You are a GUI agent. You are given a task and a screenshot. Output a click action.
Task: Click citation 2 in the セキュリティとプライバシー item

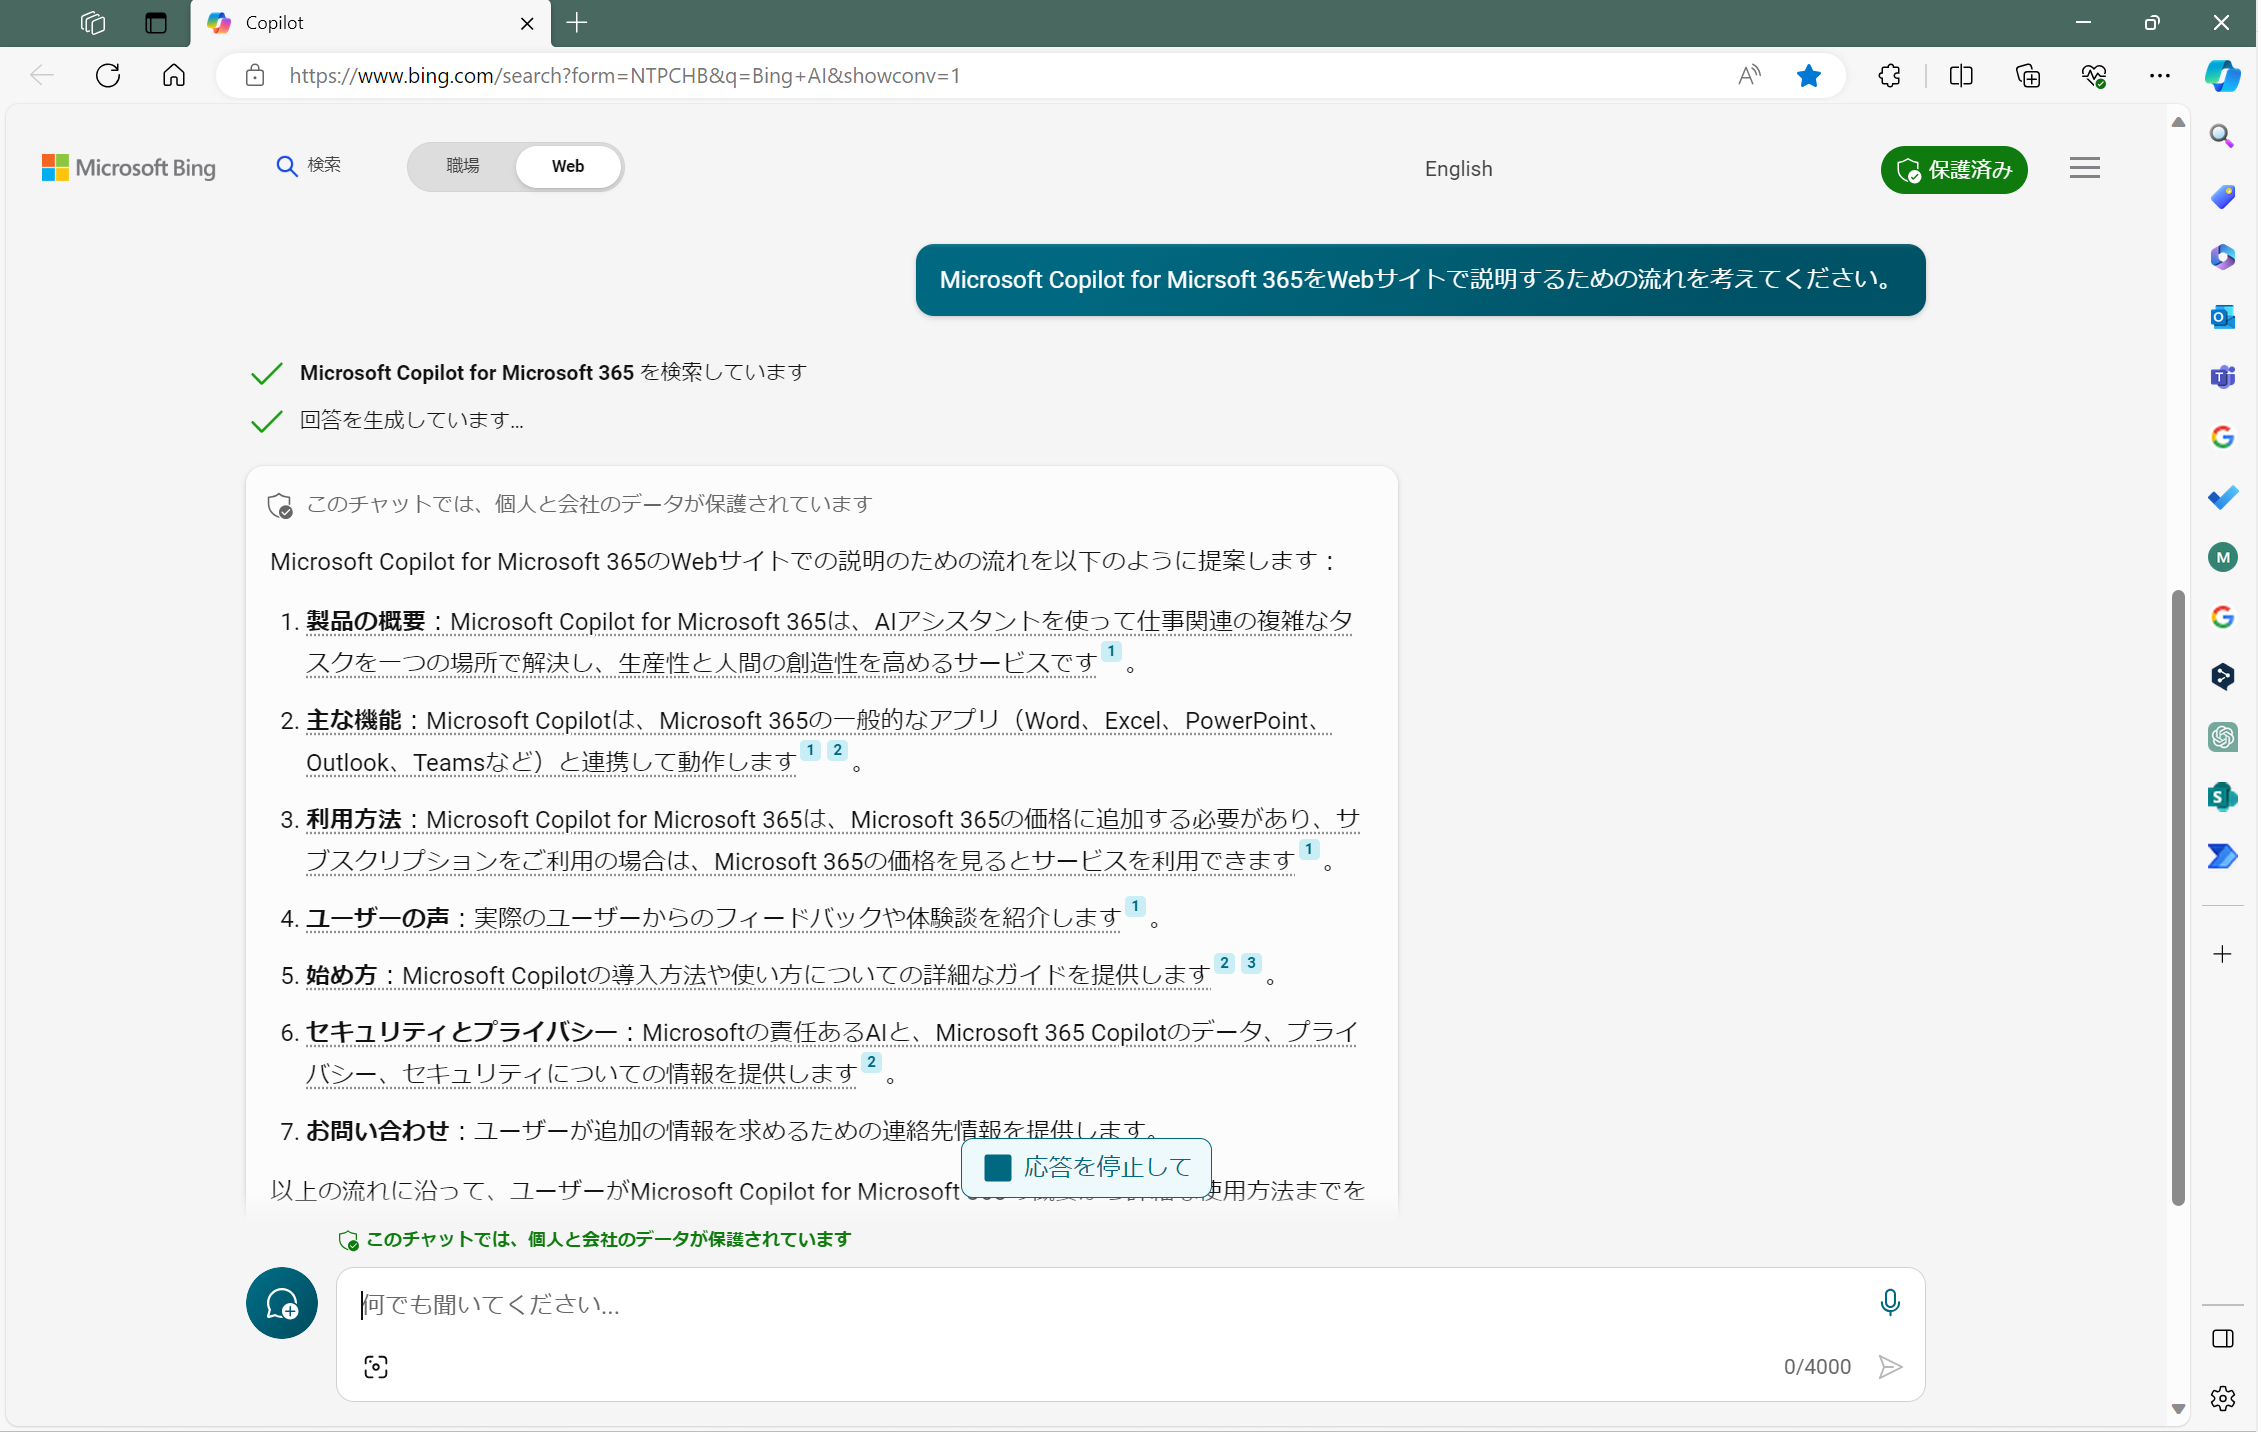[871, 1062]
